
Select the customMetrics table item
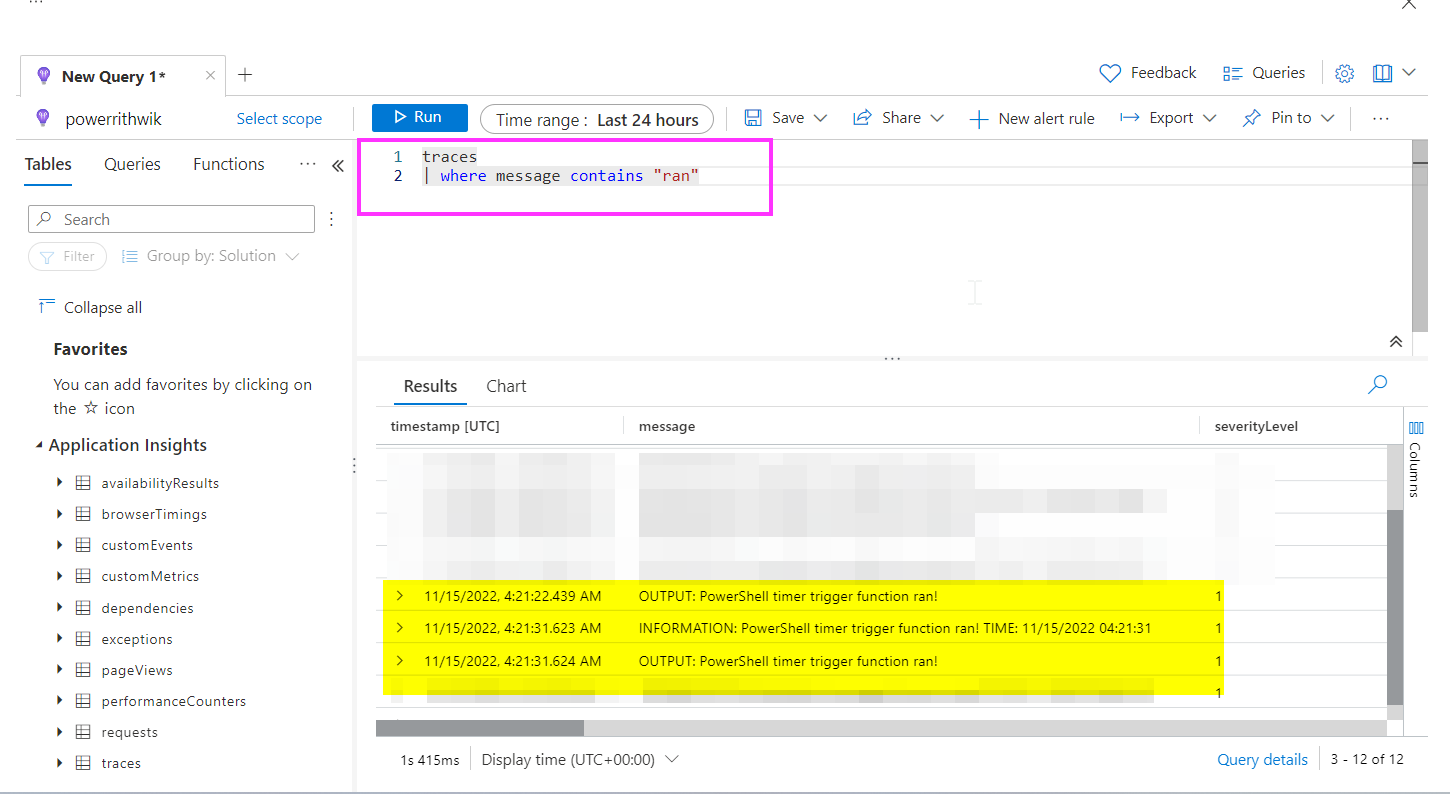(x=150, y=576)
